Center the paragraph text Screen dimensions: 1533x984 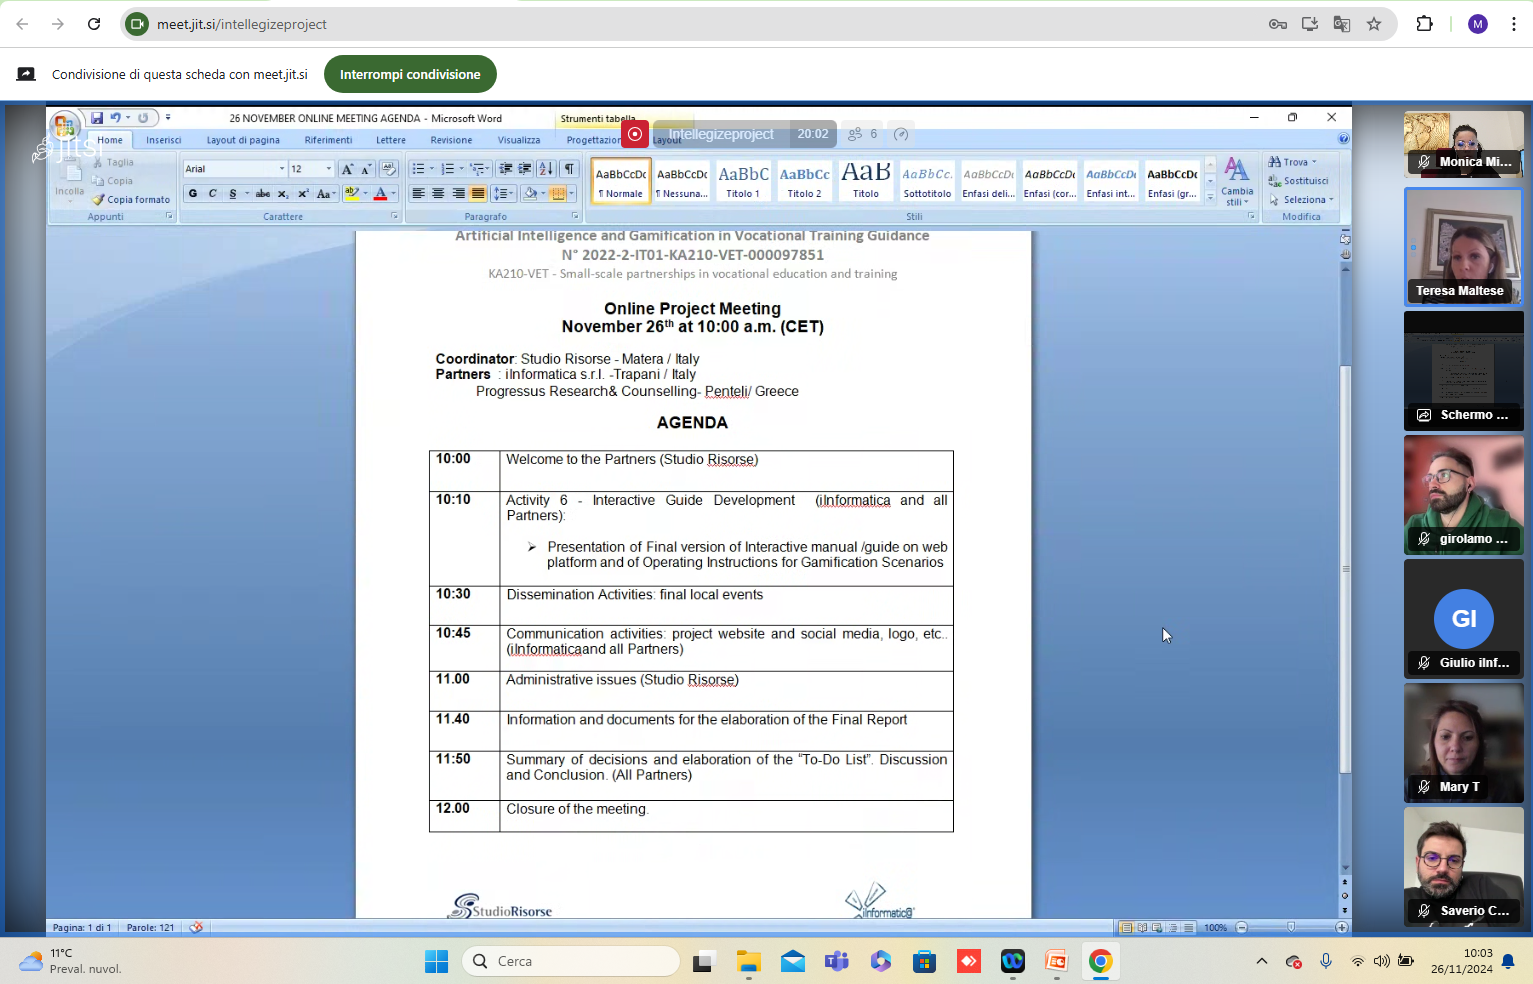coord(438,194)
